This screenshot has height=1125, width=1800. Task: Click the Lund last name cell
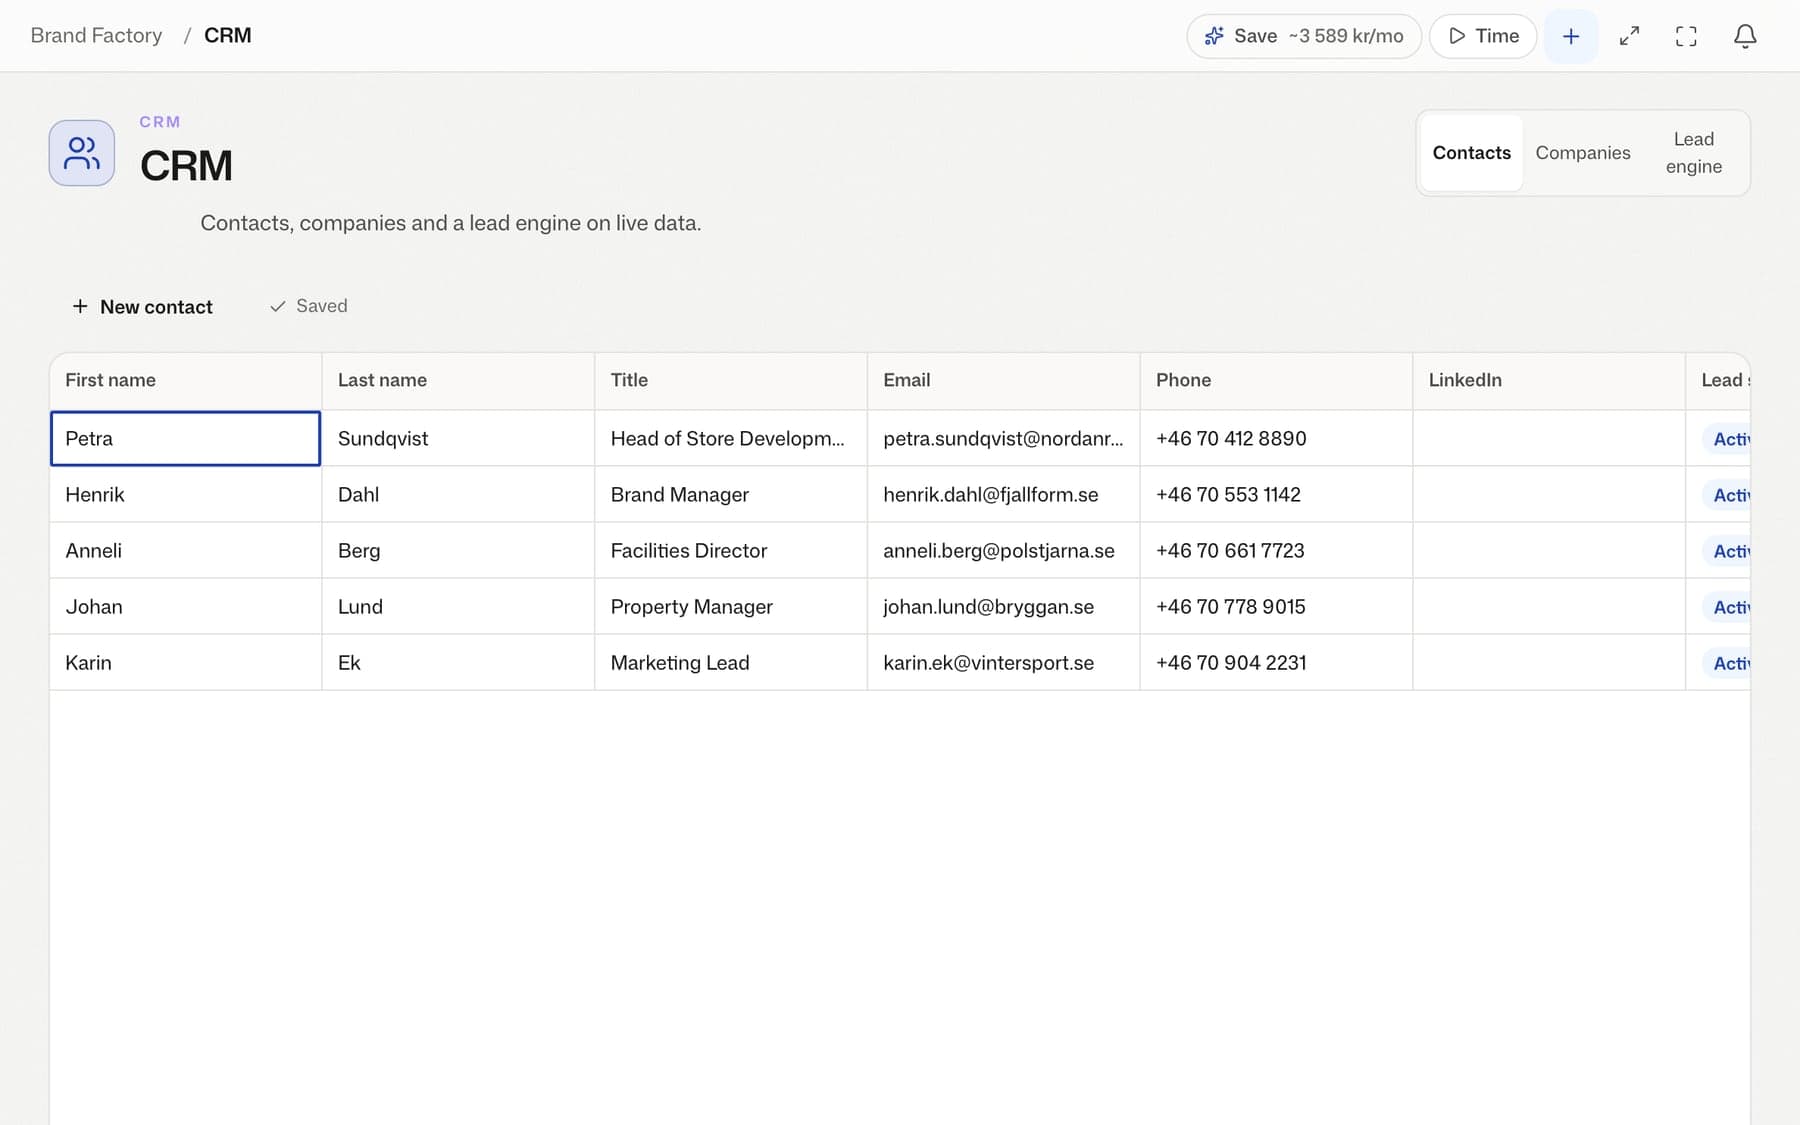click(x=458, y=606)
